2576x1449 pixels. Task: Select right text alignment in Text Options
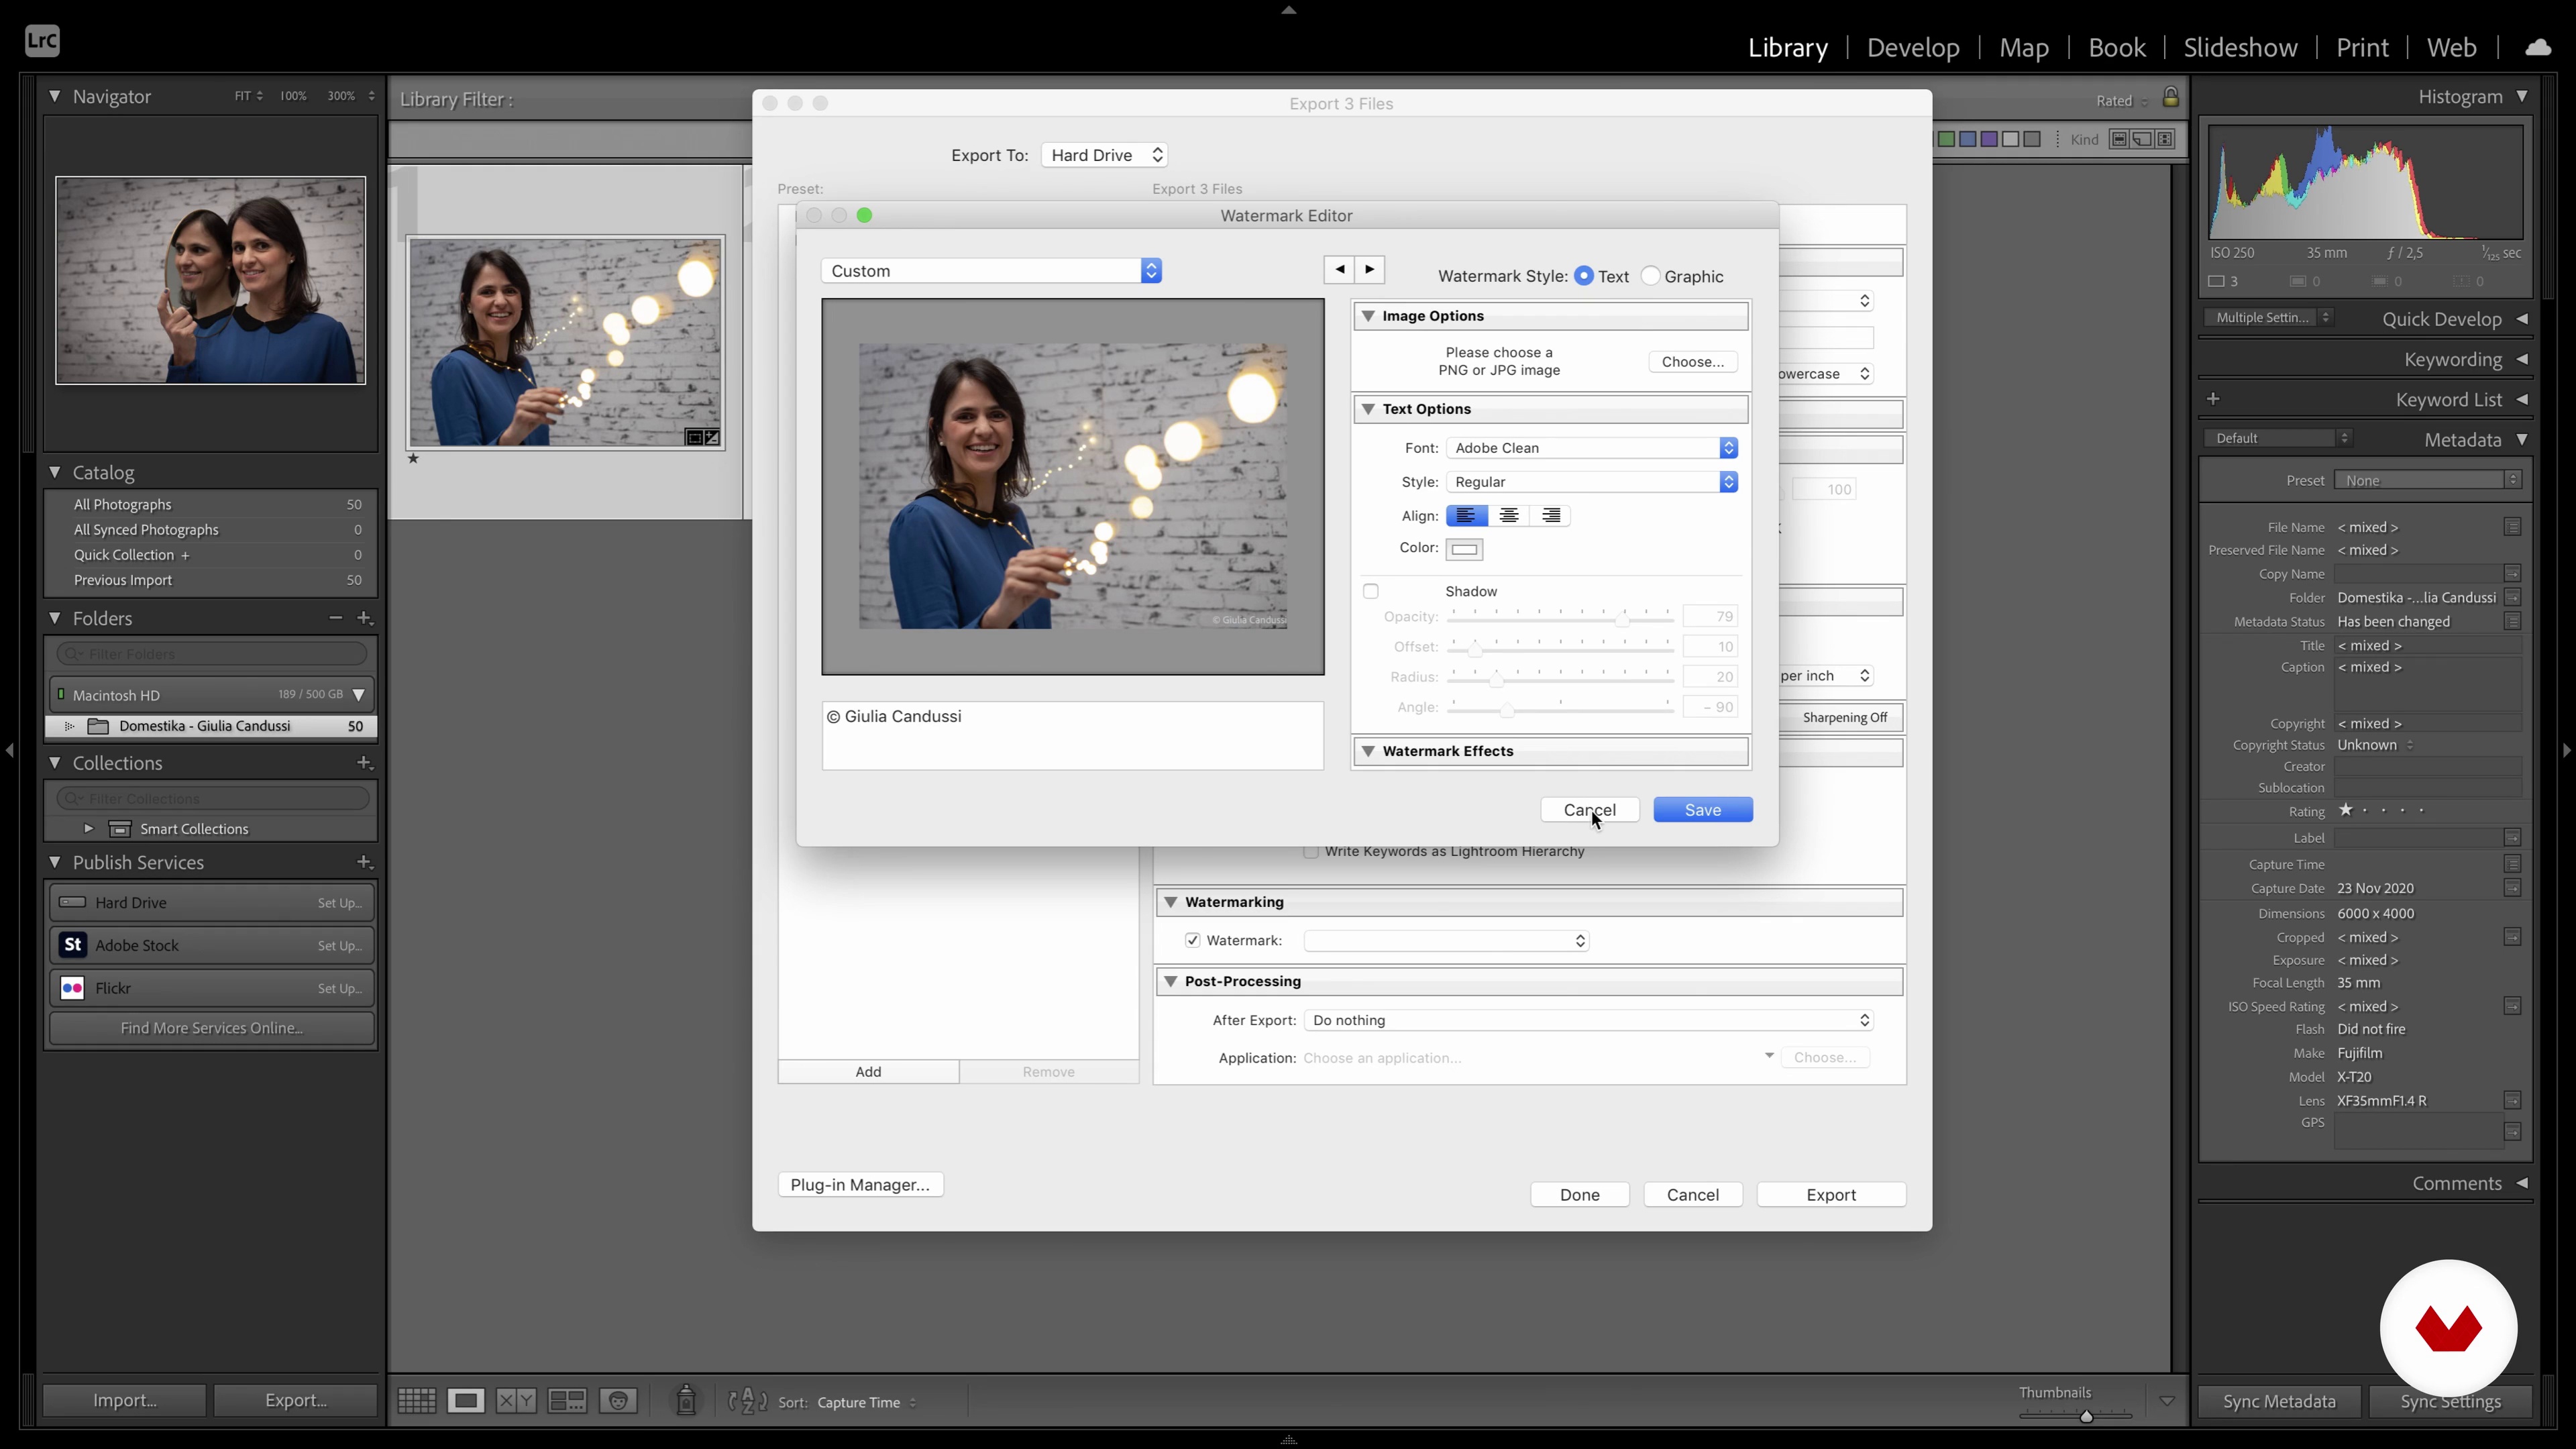click(x=1551, y=516)
